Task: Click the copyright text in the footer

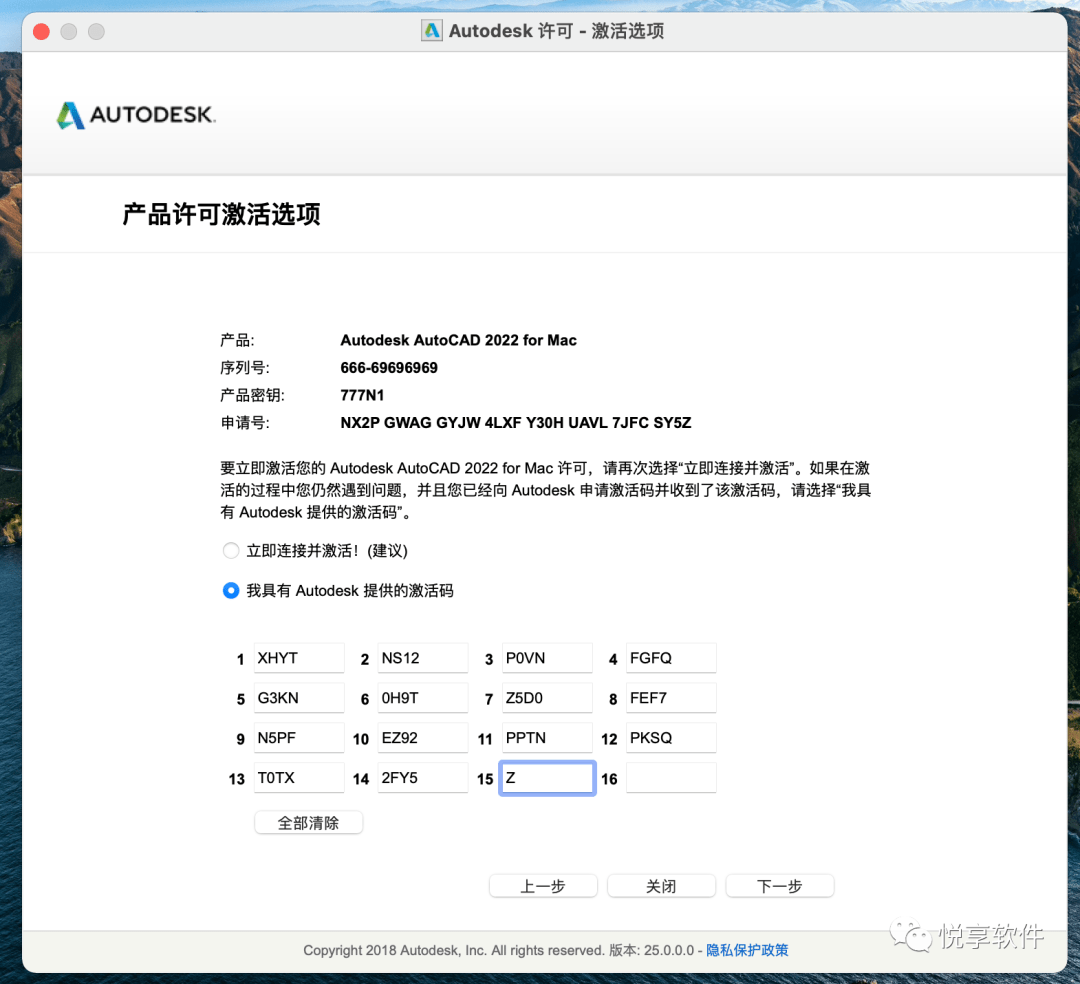Action: tap(454, 950)
